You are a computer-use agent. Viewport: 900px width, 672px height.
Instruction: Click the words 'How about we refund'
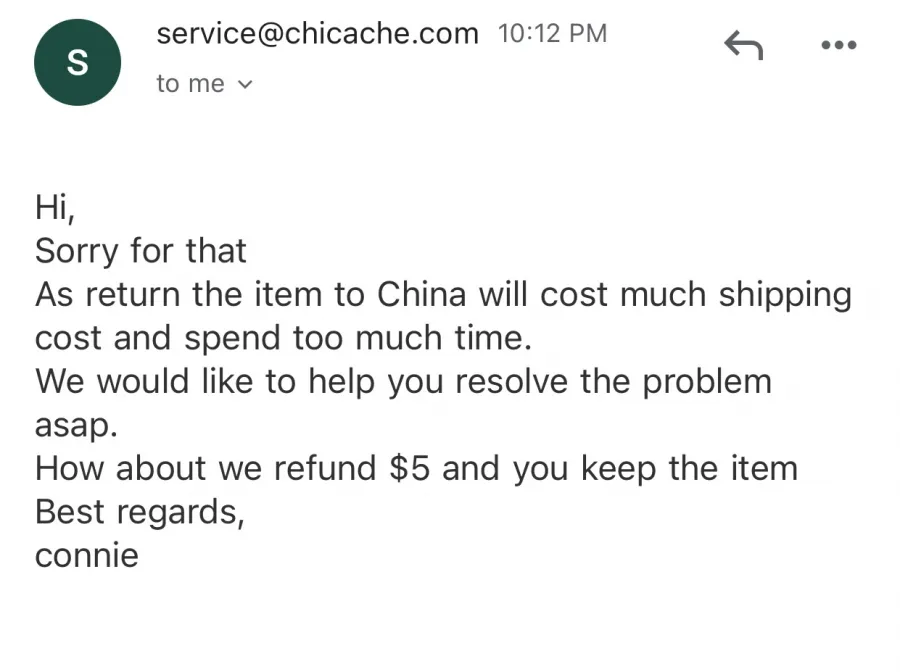pos(205,468)
